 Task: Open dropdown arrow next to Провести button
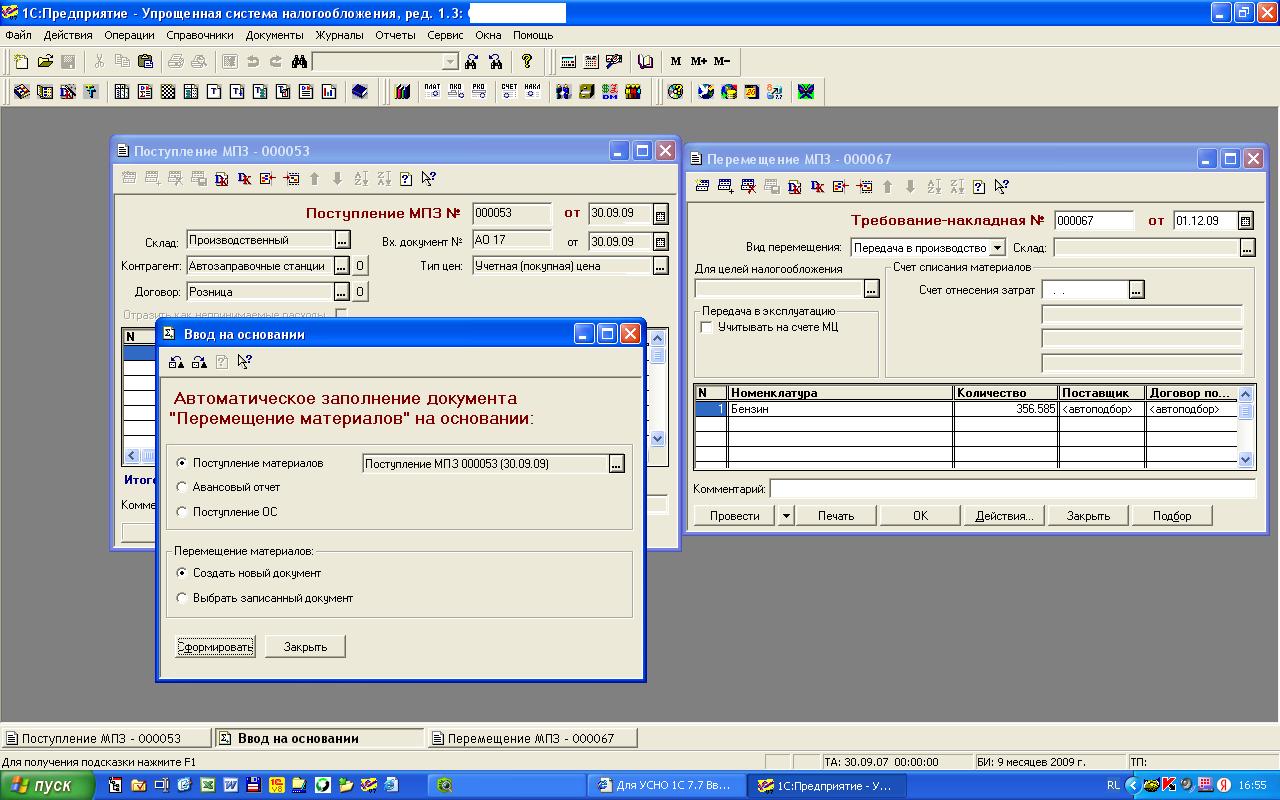coord(786,516)
